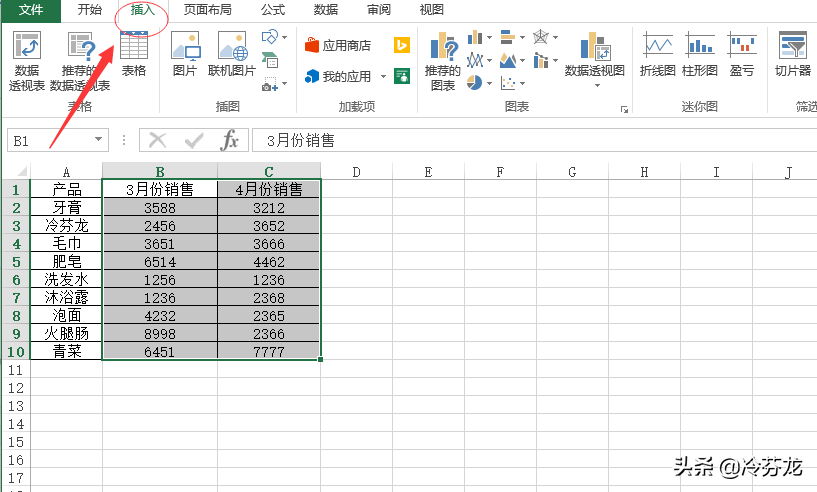Click the formula bar with 3月份销售
The width and height of the screenshot is (817, 492).
(x=534, y=140)
